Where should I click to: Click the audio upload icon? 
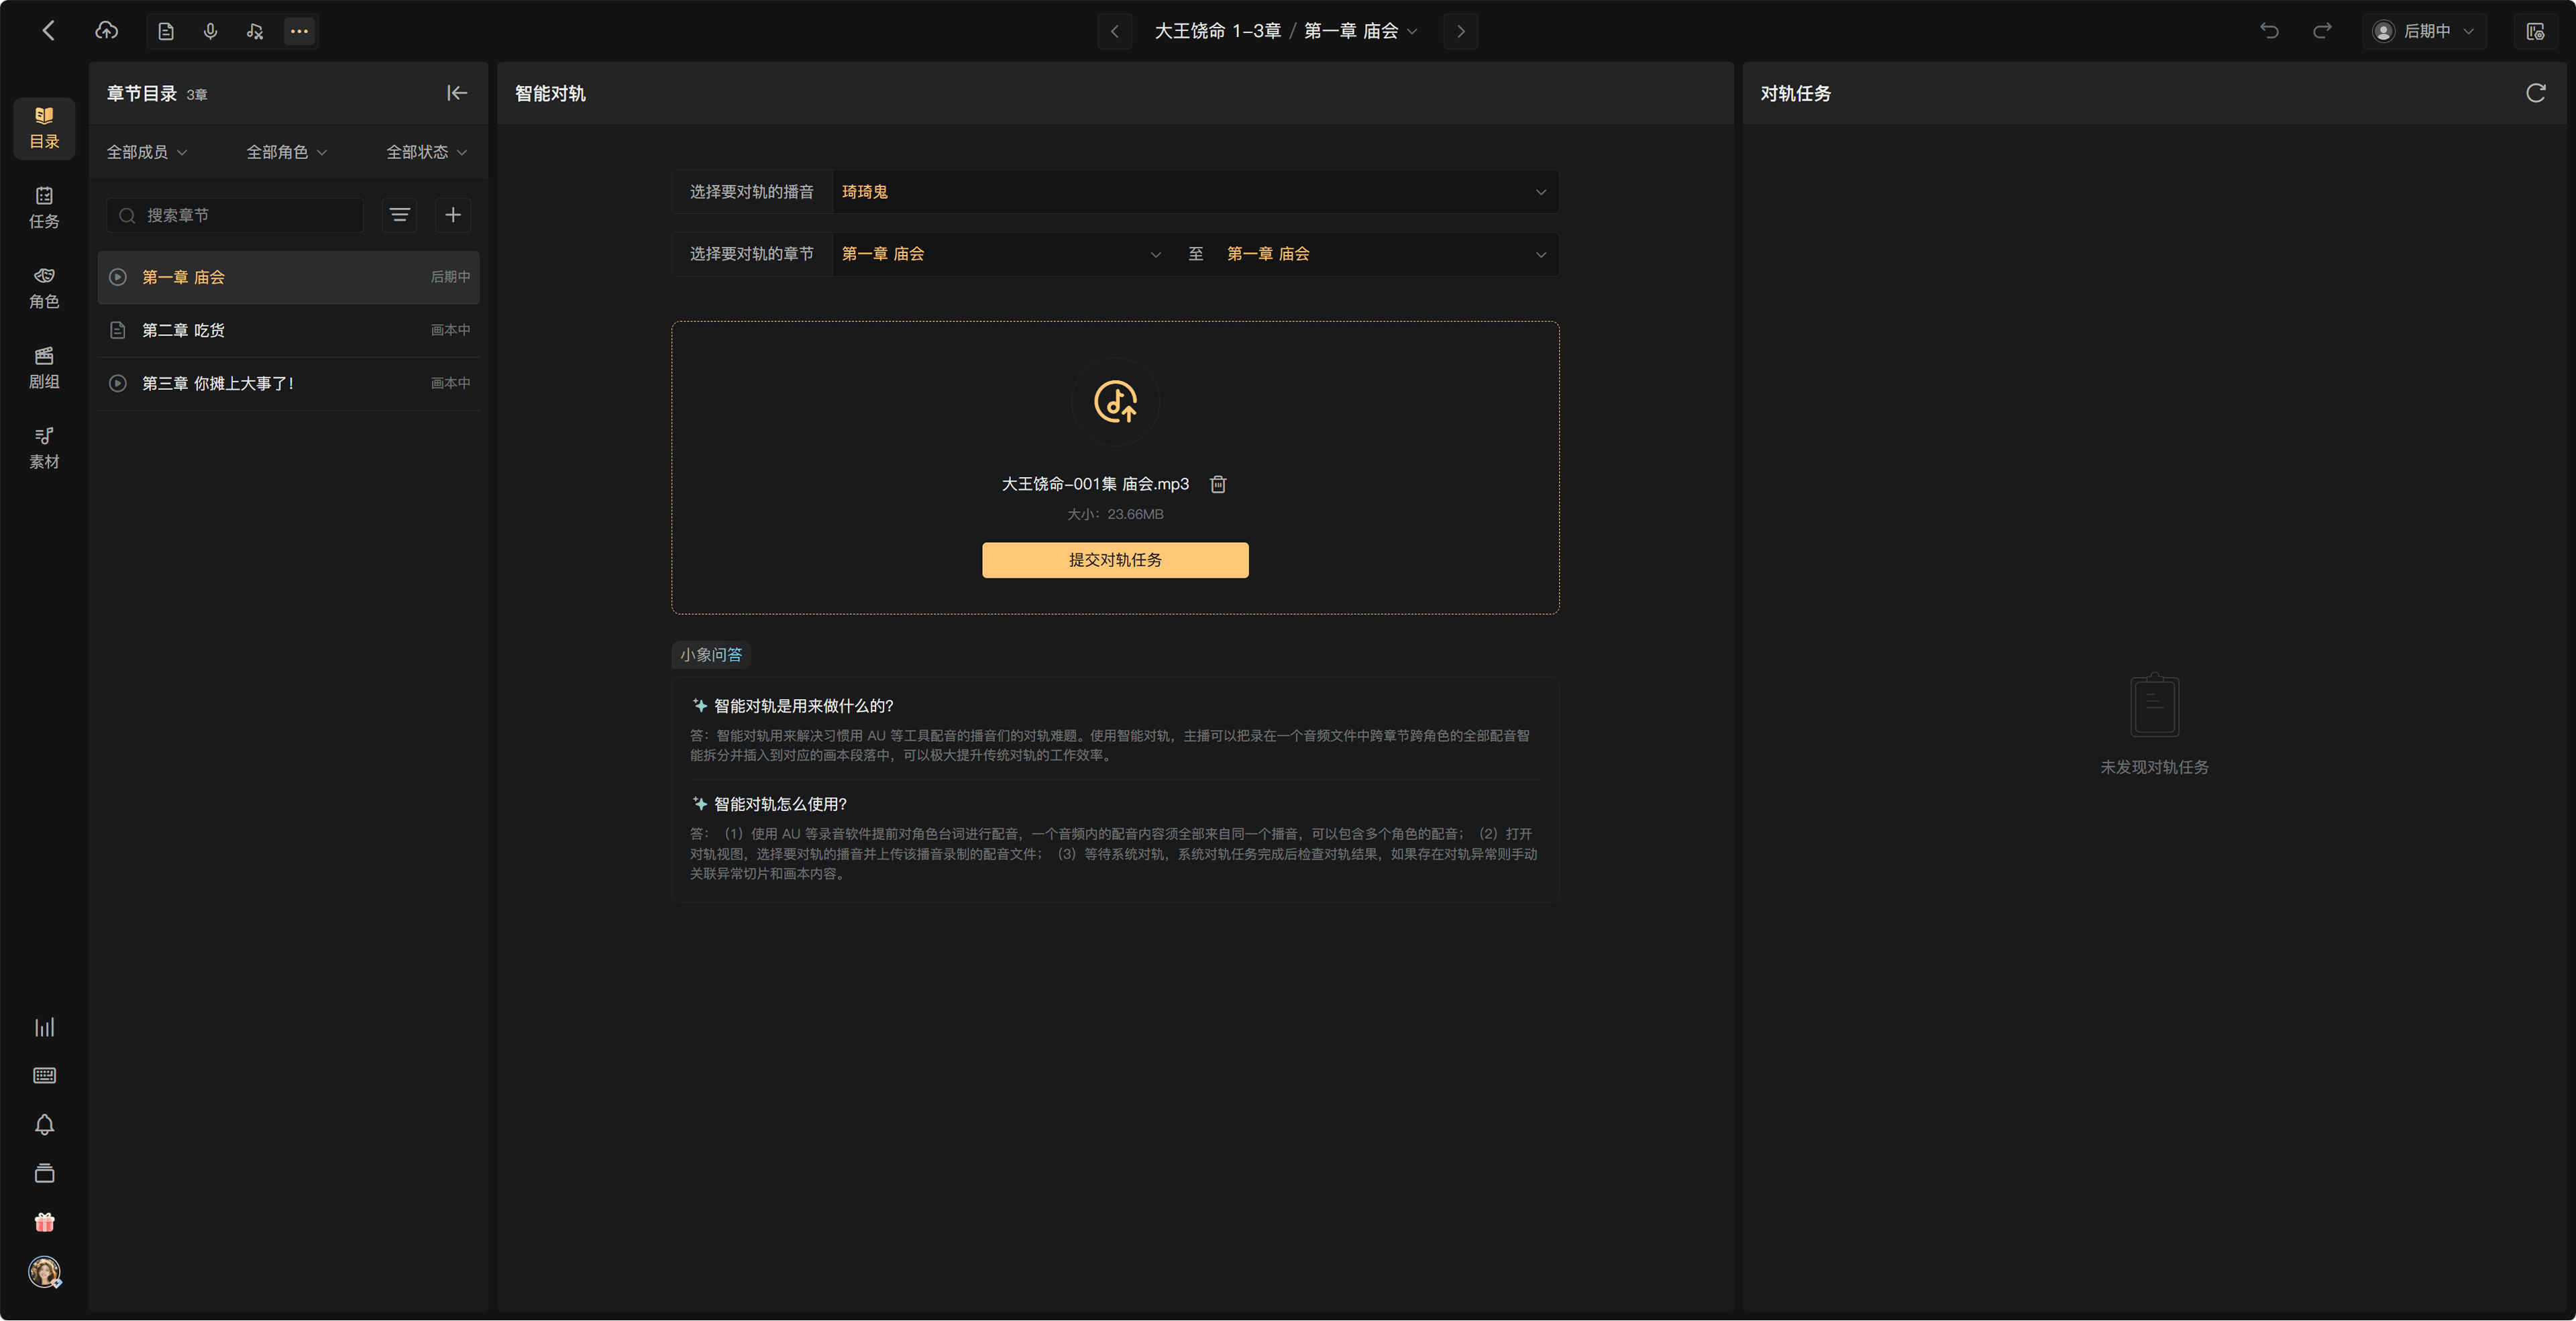(x=1115, y=402)
